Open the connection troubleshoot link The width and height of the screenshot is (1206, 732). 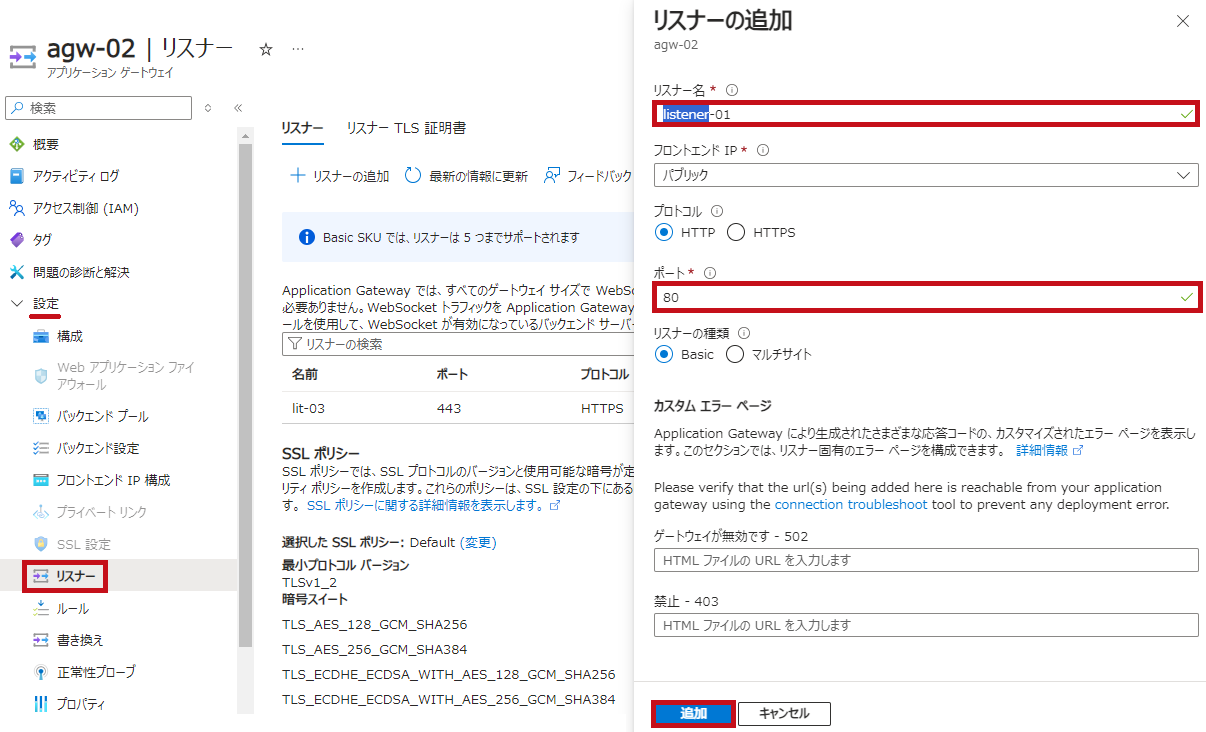(851, 504)
